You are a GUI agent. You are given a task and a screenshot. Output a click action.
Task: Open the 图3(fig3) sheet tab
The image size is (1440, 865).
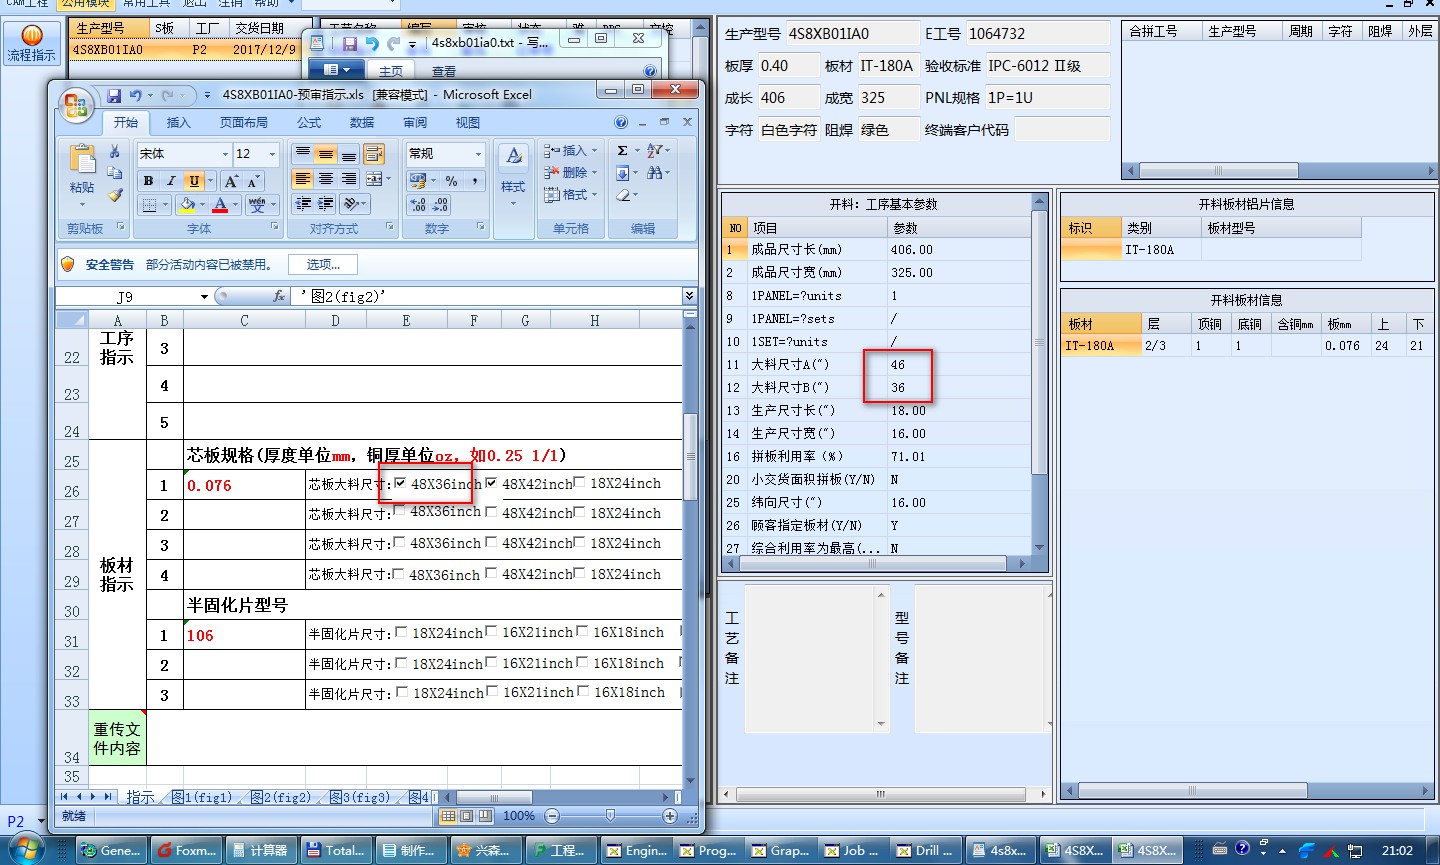click(360, 797)
